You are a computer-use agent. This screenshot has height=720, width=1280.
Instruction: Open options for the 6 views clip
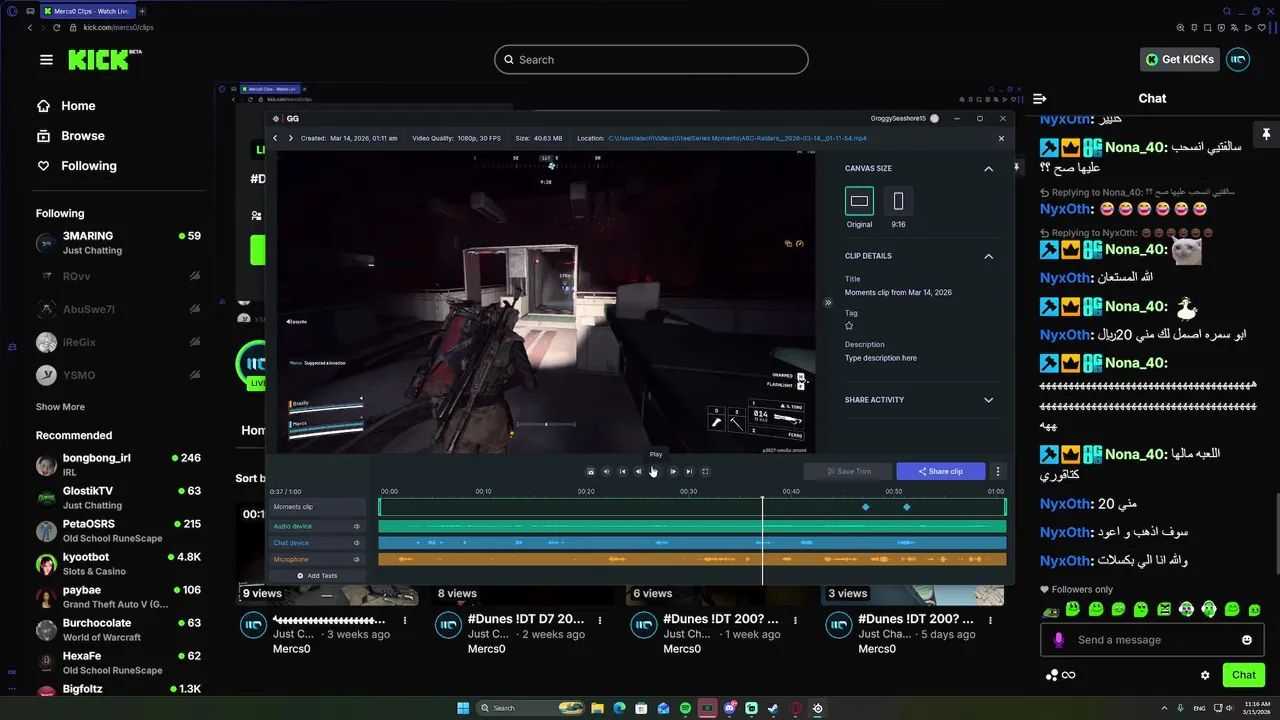tap(795, 621)
